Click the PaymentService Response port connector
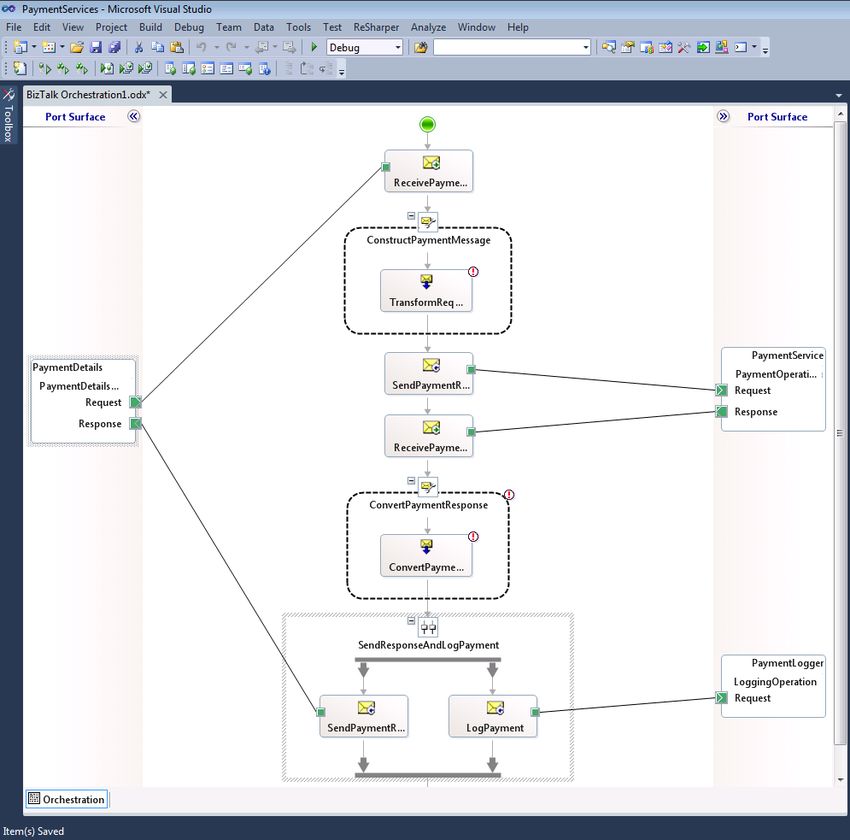Screen dimensions: 850x840 pyautogui.click(x=721, y=411)
